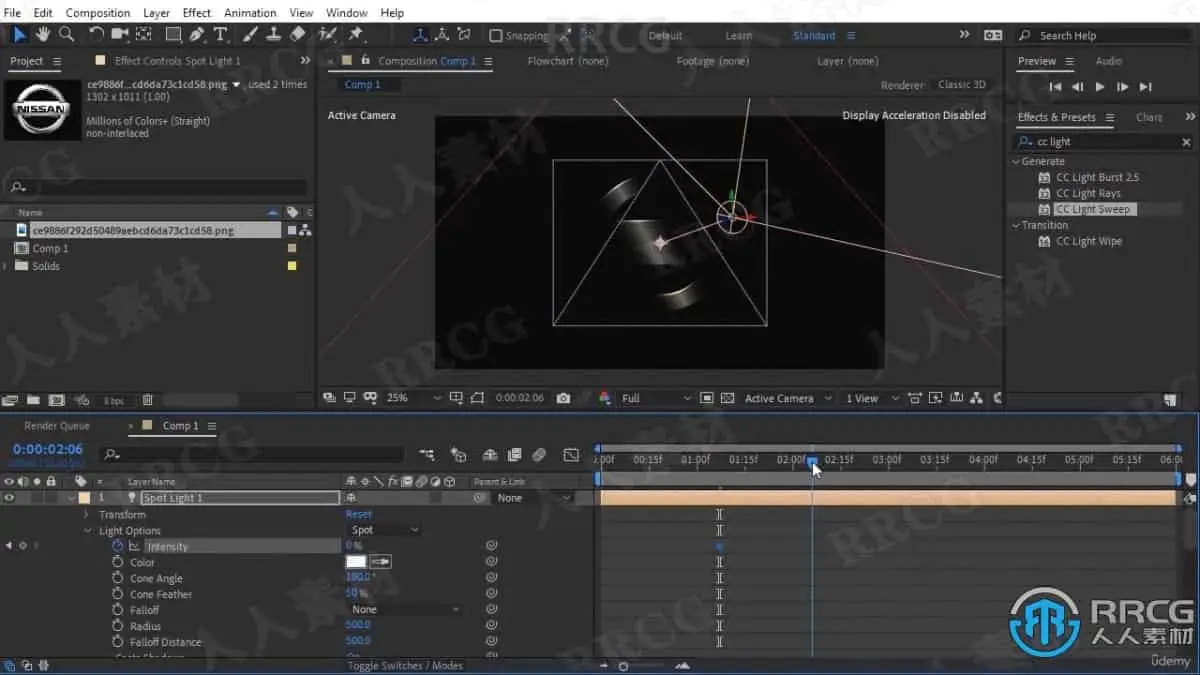Select the Brush tool
This screenshot has width=1200, height=675.
pos(251,34)
